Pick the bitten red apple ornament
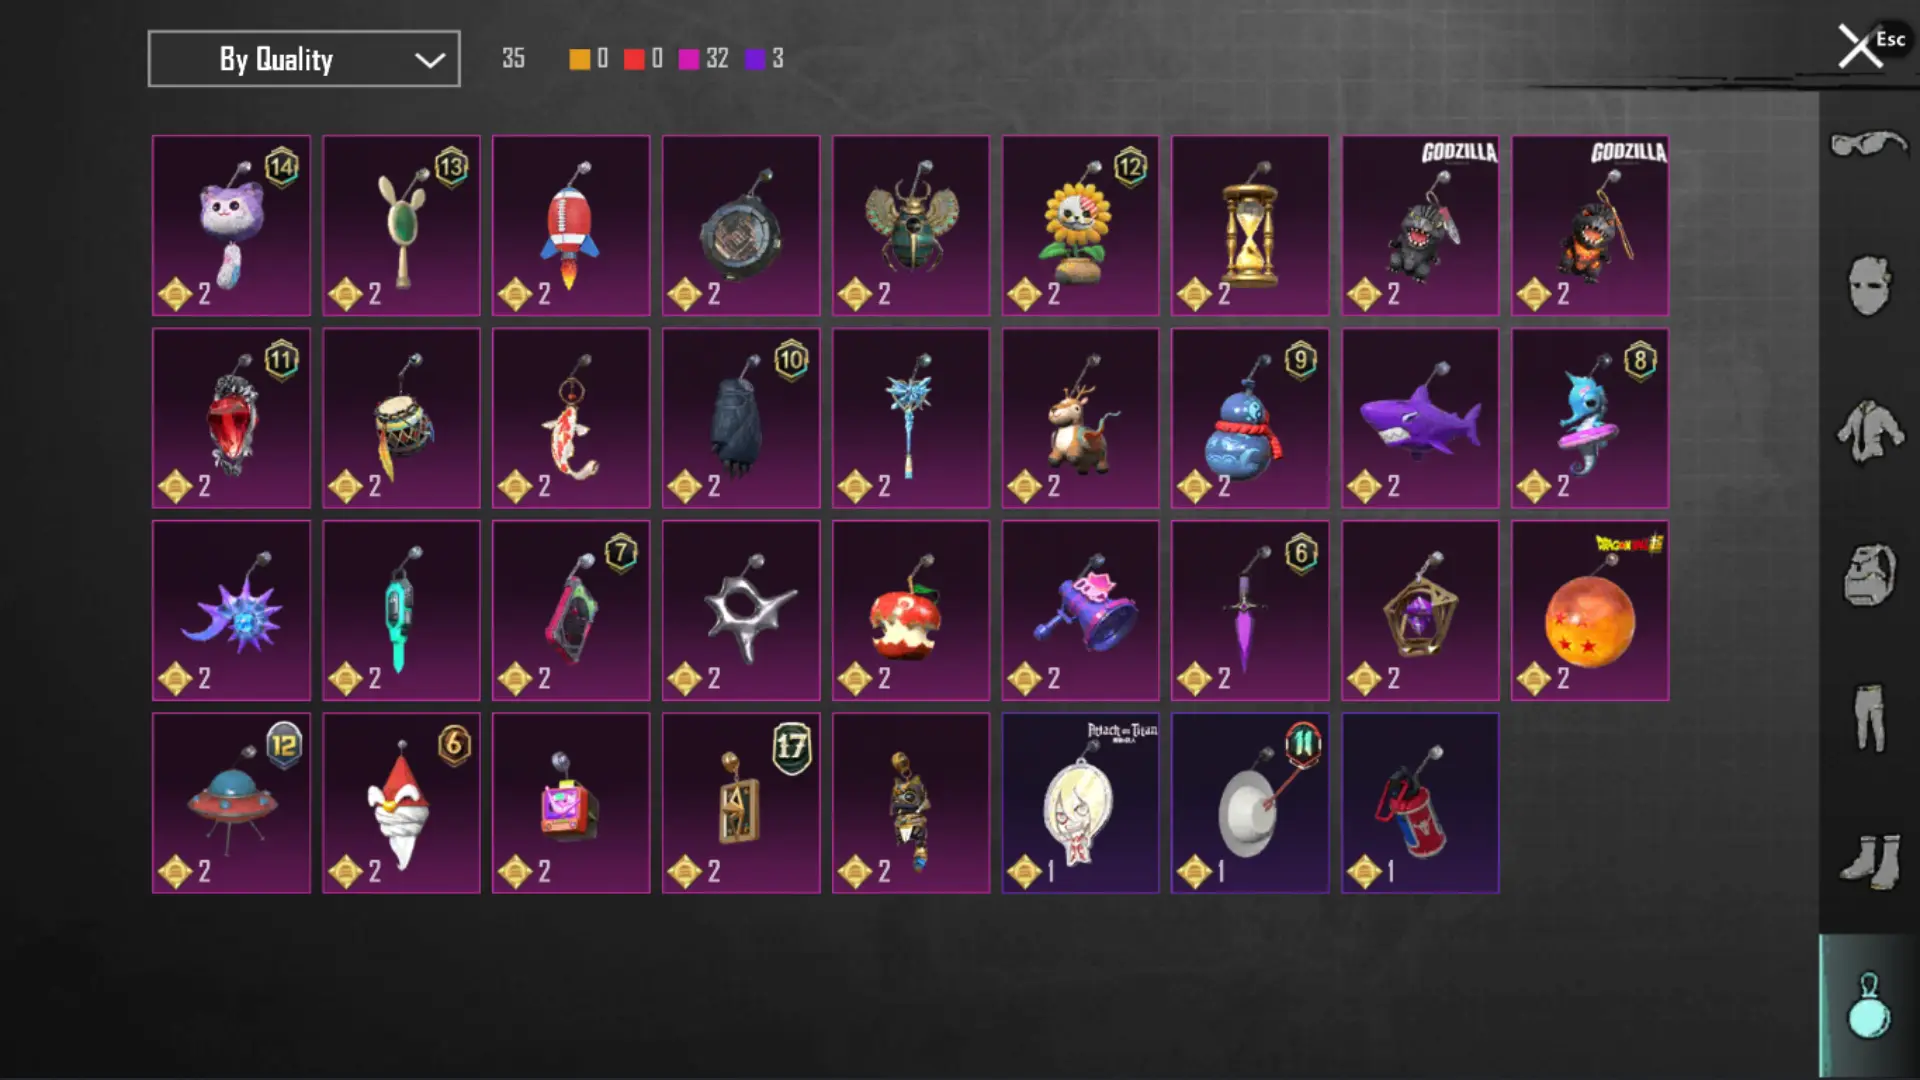Screen dimensions: 1920x1080 911,610
